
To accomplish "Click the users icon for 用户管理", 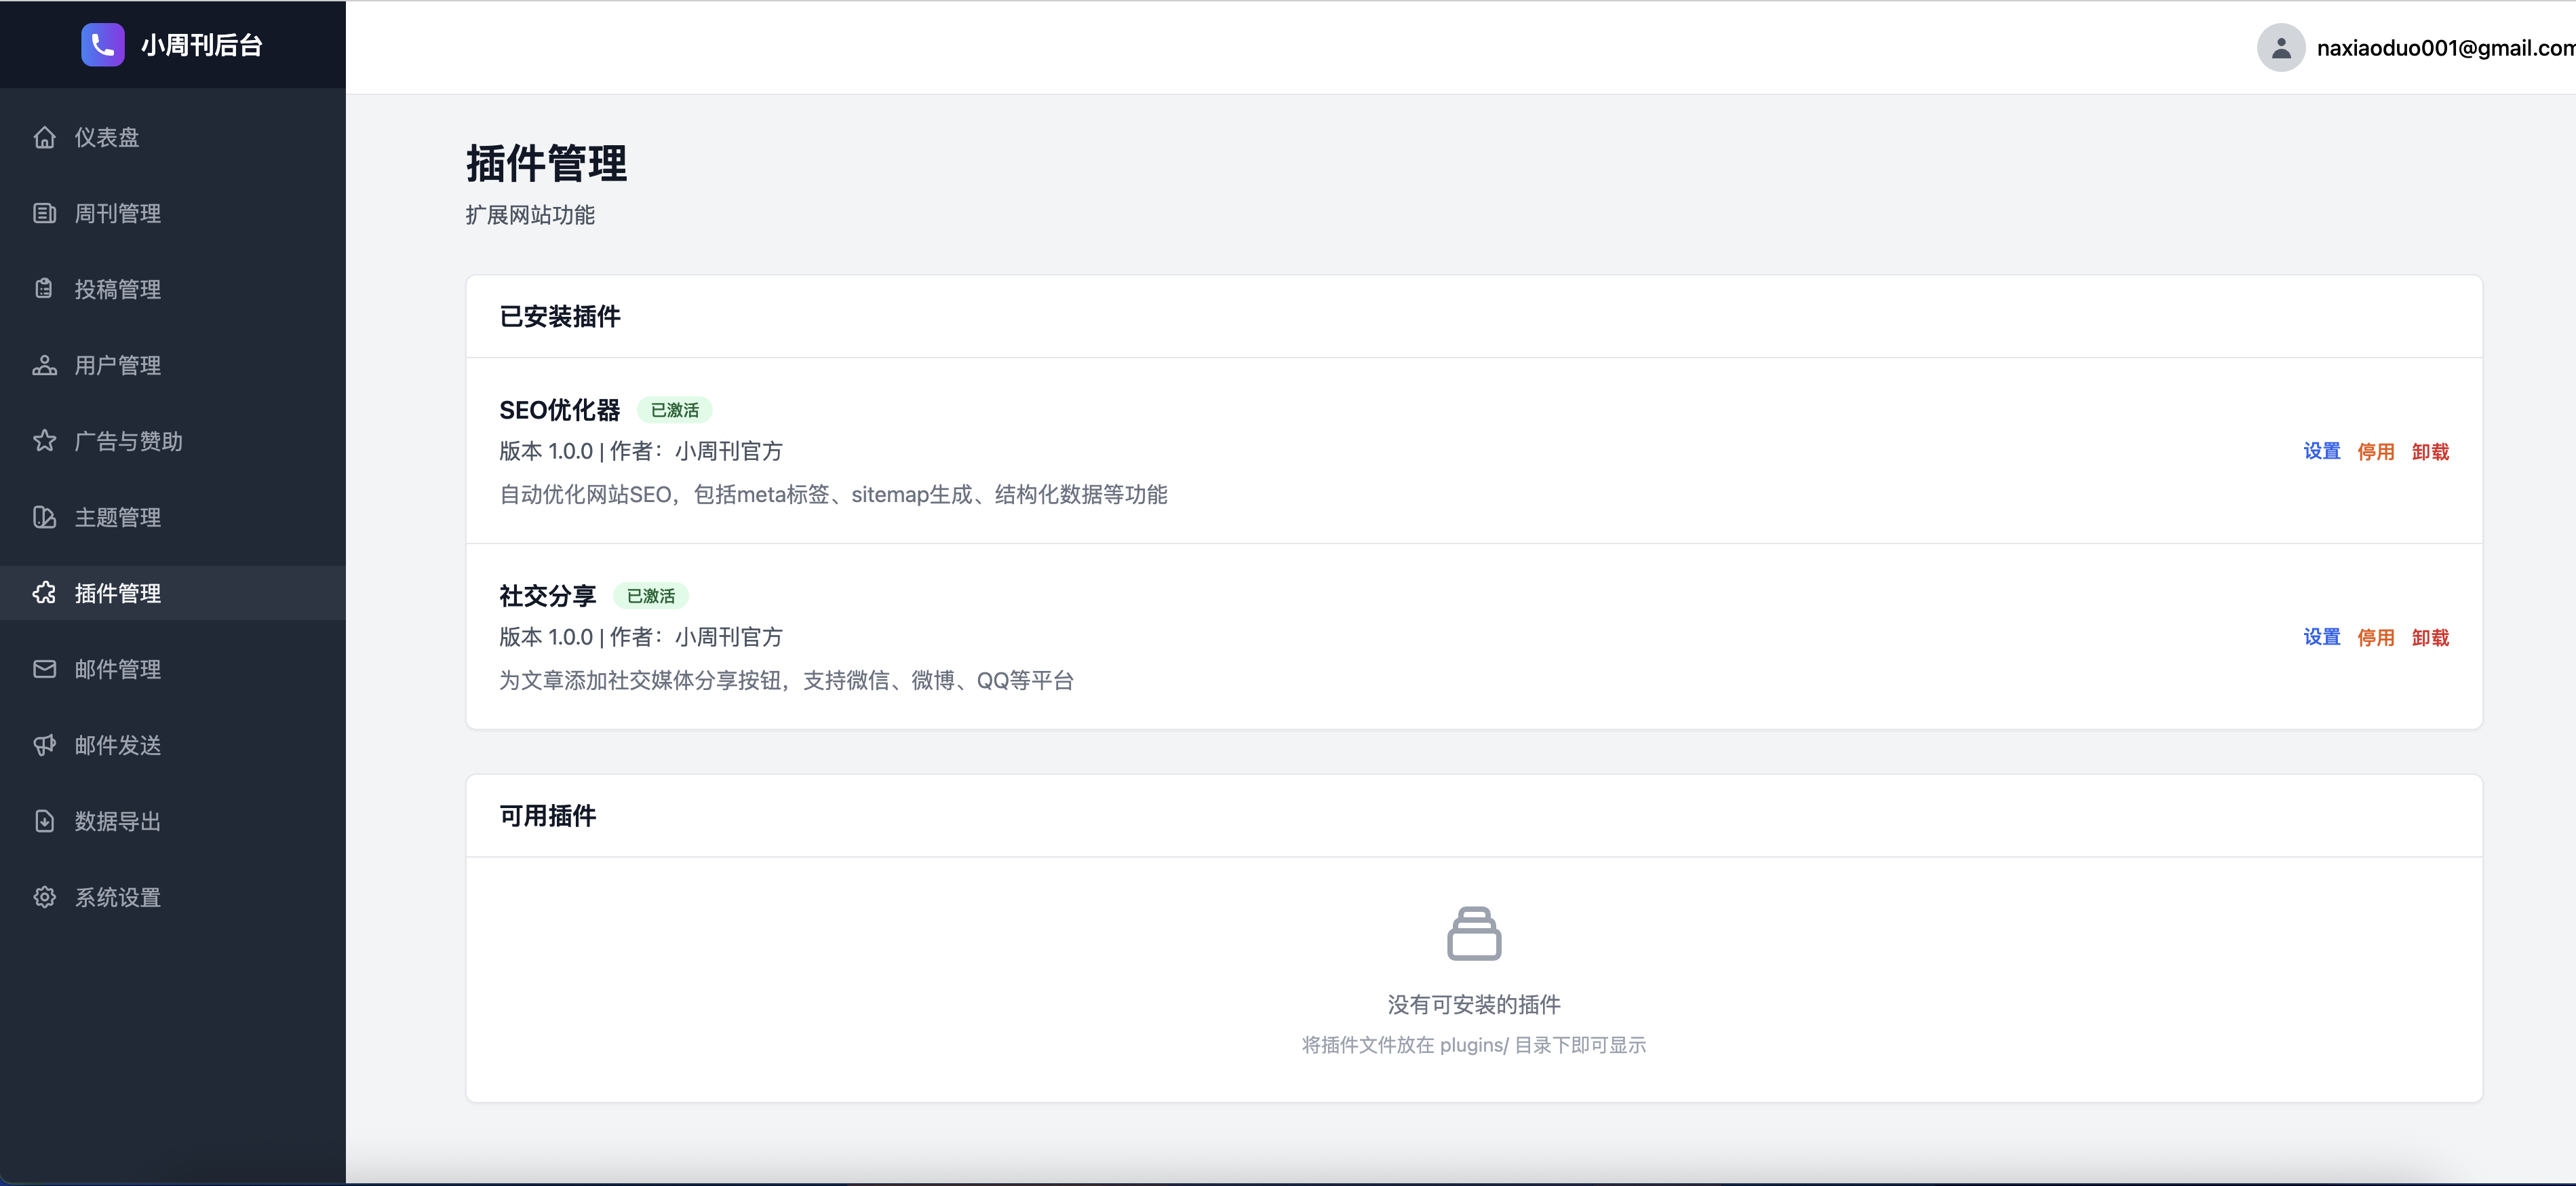I will click(44, 365).
